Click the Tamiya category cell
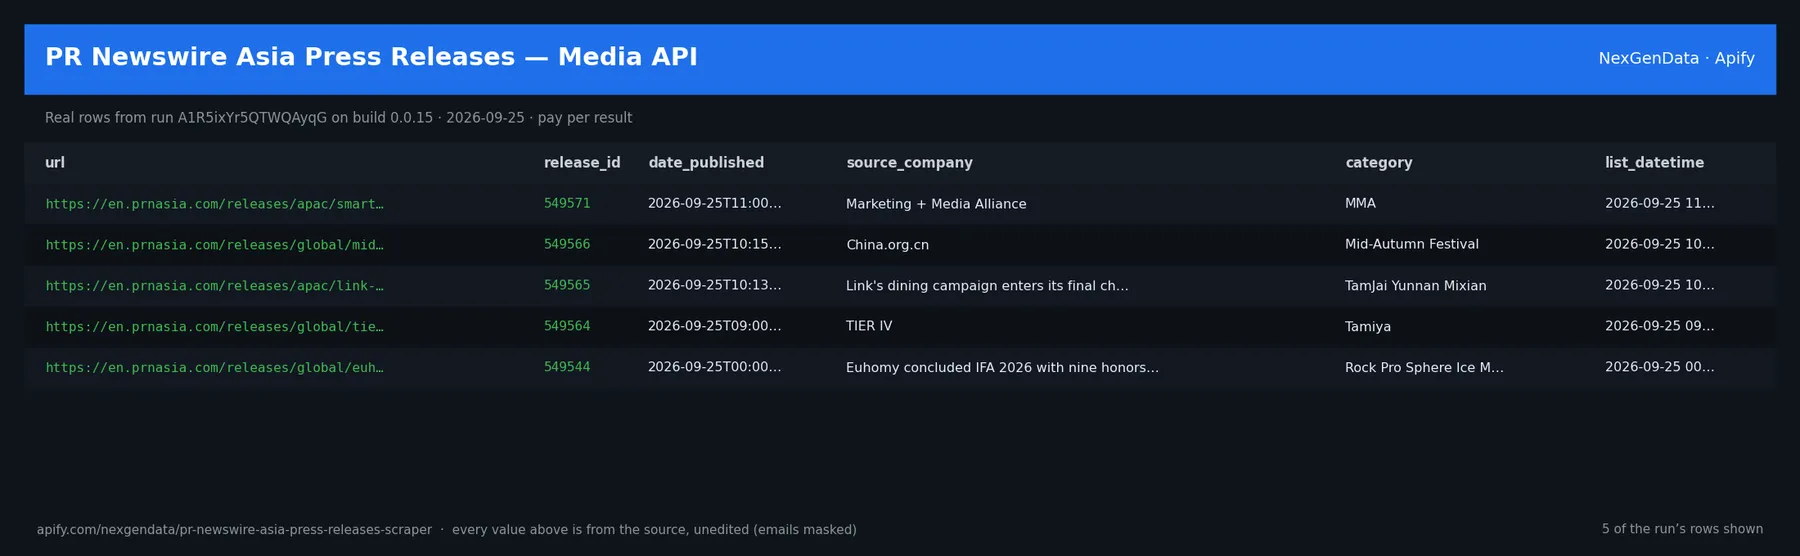This screenshot has height=556, width=1800. tap(1368, 327)
